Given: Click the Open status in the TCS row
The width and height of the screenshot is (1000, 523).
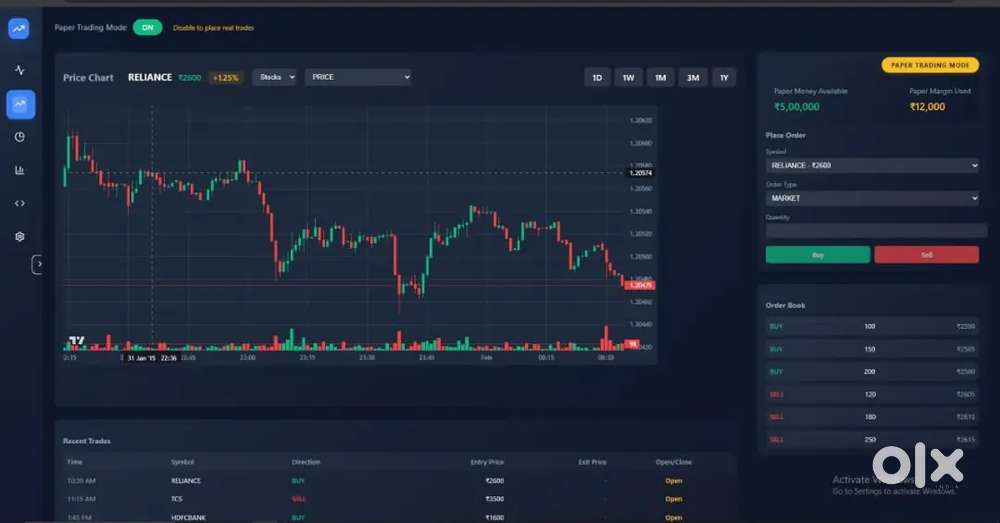Looking at the screenshot, I should coord(673,499).
